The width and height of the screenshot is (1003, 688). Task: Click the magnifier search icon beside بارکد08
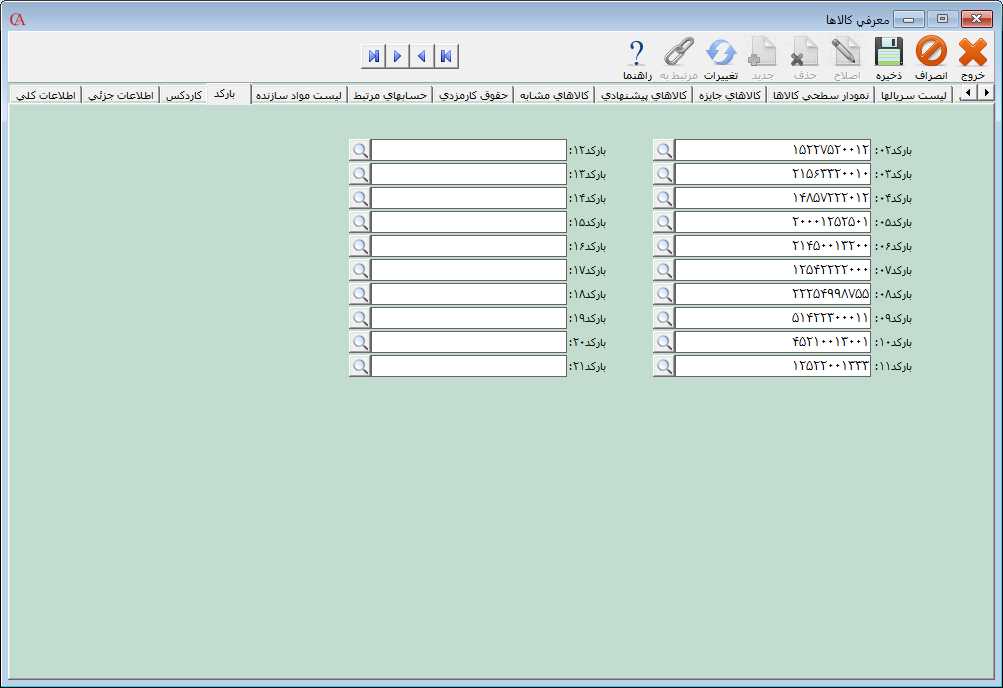[x=663, y=294]
